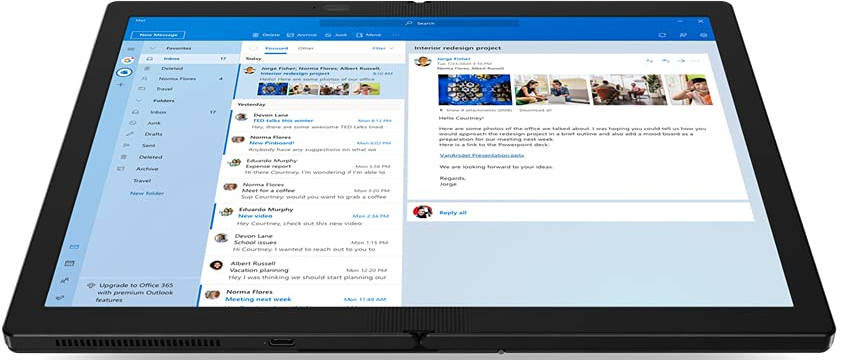Click the selection mode icon at top right
Viewport: 846px width, 360px height.
683,35
